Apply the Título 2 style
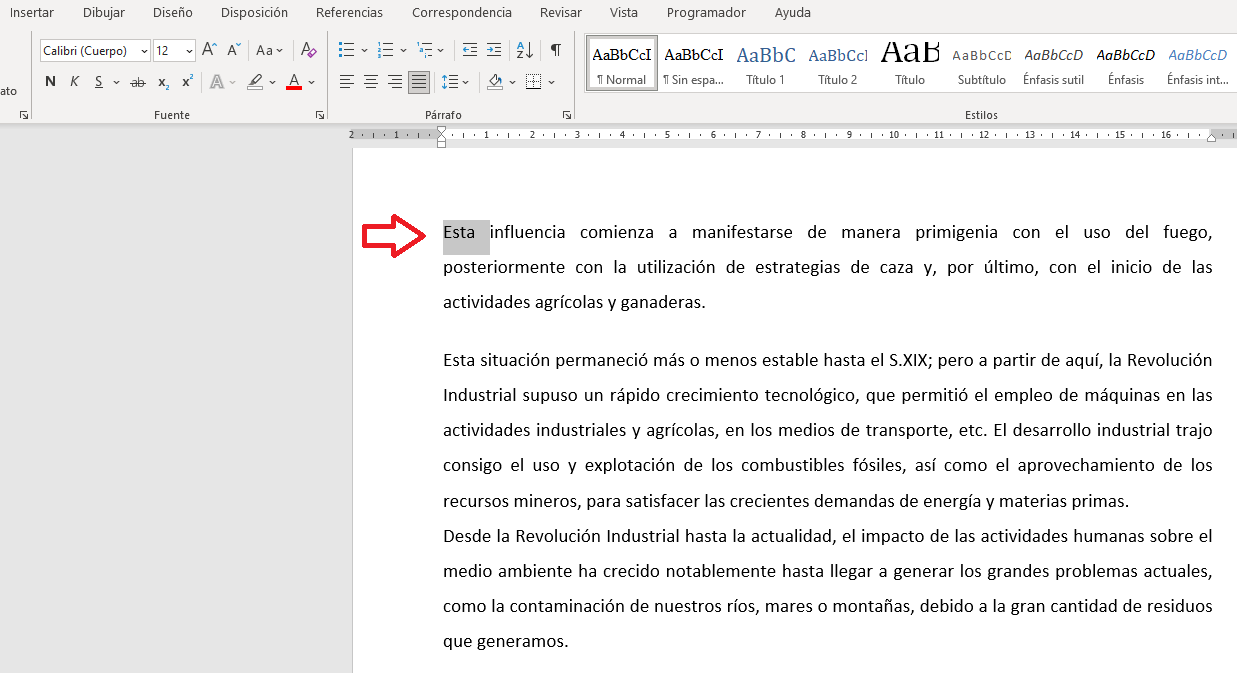The width and height of the screenshot is (1237, 673). (837, 65)
